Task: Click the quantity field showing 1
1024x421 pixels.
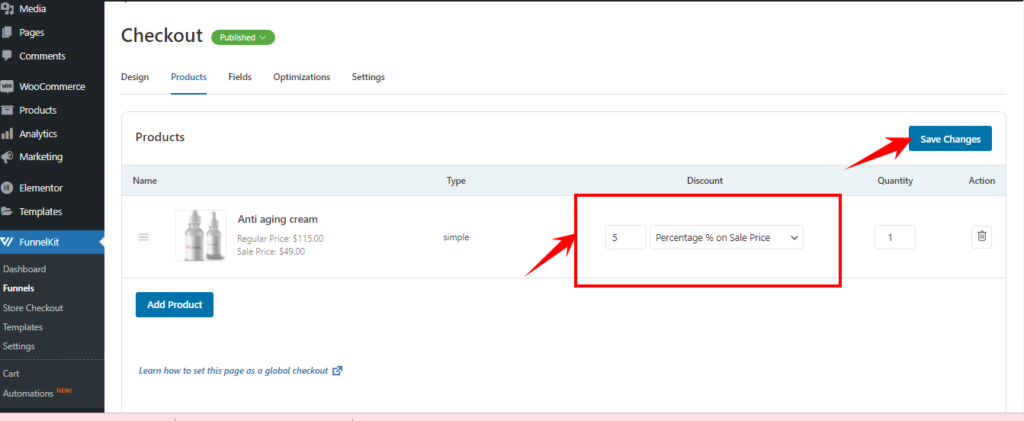Action: tap(895, 238)
